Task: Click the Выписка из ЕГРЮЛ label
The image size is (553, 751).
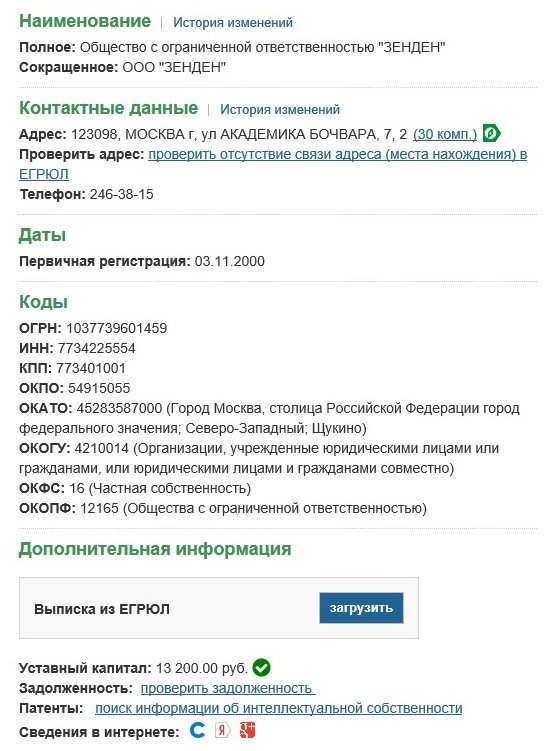Action: 102,609
